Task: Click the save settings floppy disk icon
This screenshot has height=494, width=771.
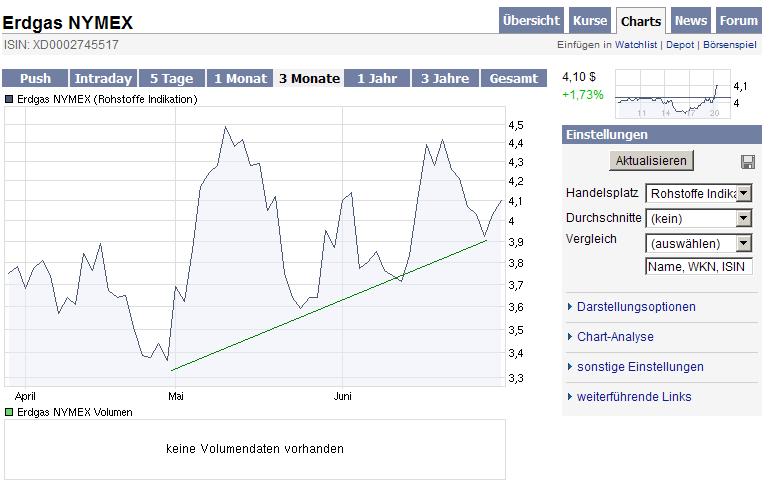Action: click(x=747, y=162)
